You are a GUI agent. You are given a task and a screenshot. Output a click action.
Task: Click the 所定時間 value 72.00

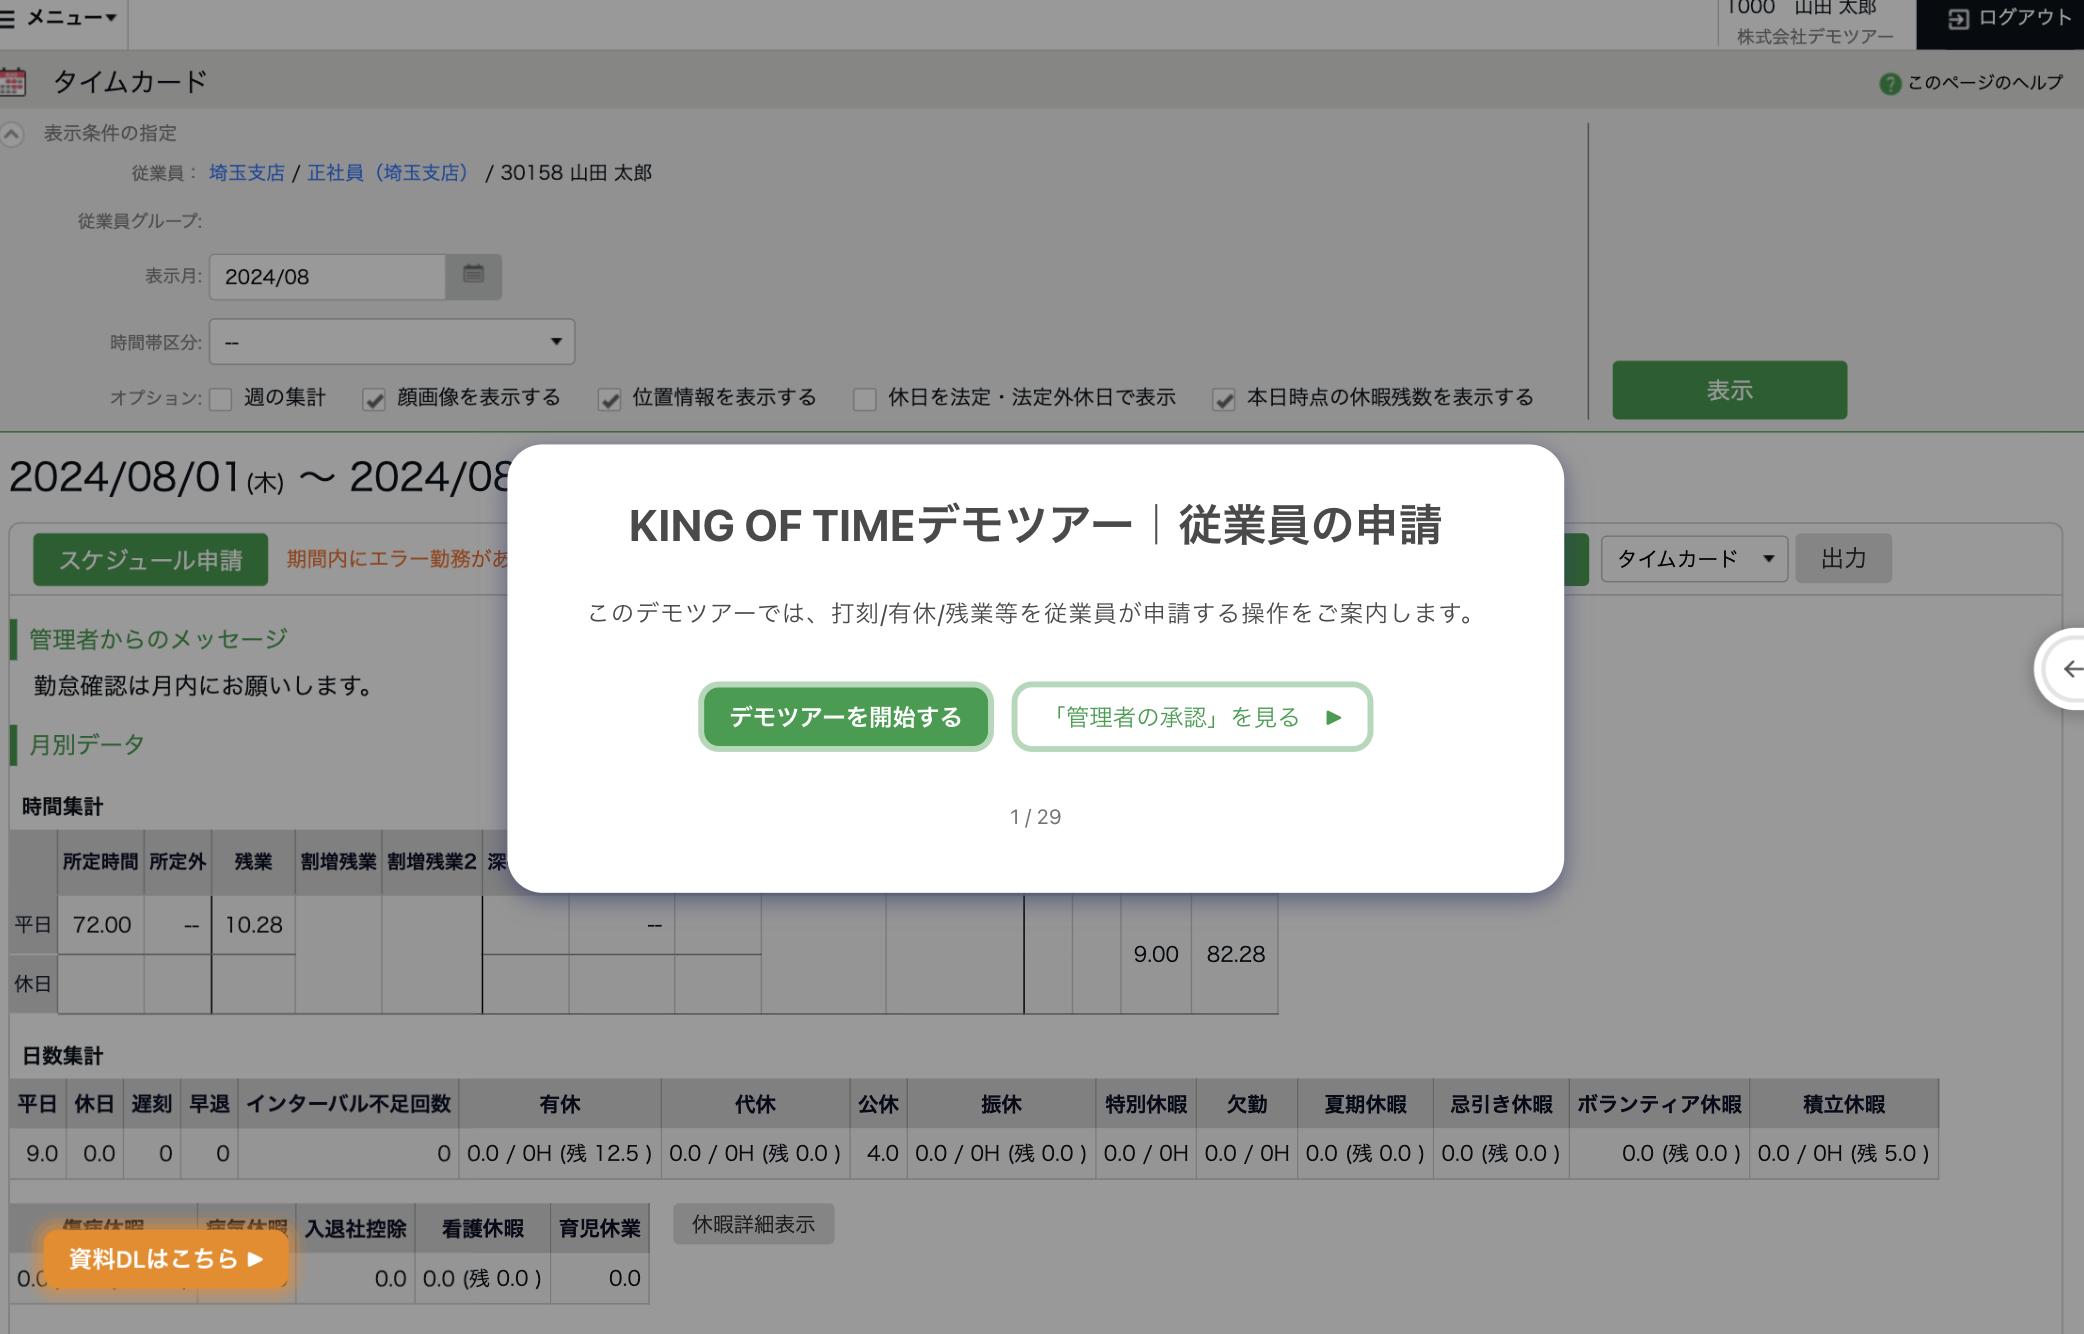102,925
